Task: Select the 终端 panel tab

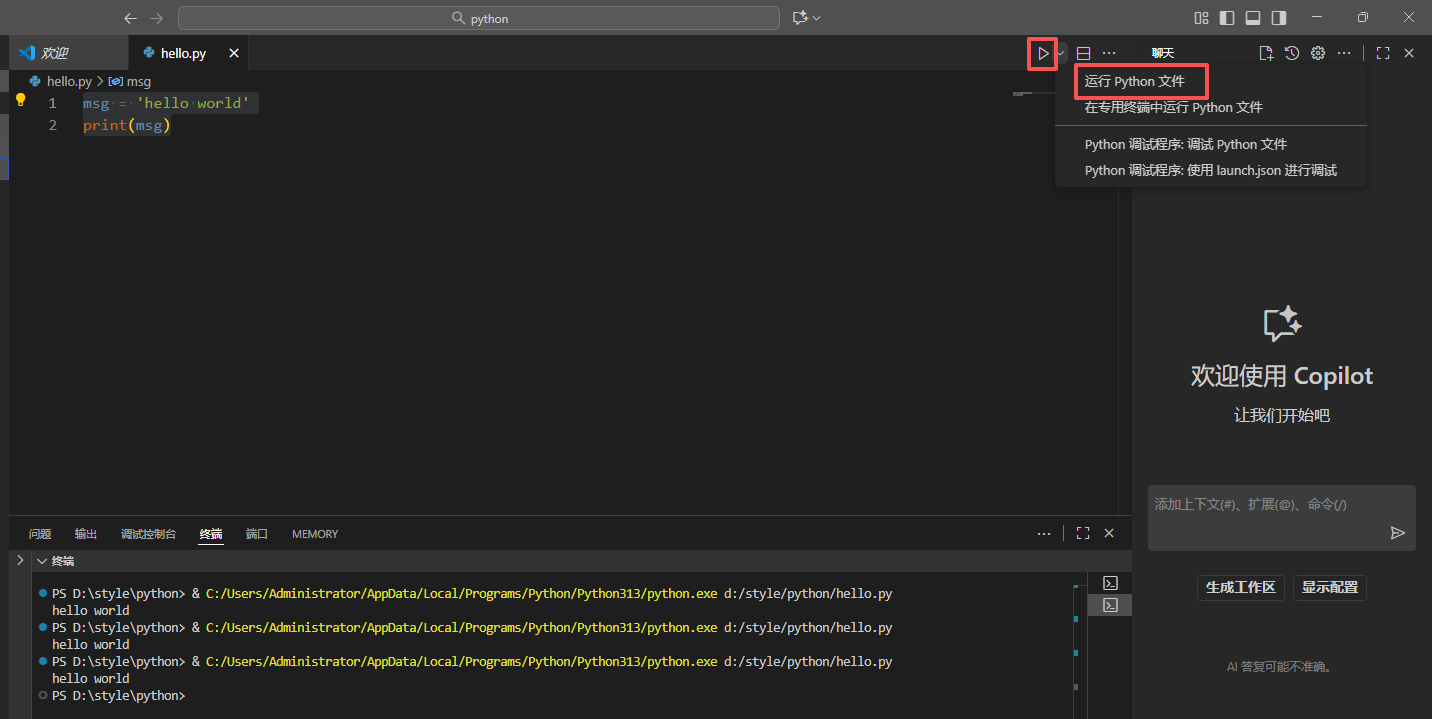Action: pos(211,534)
